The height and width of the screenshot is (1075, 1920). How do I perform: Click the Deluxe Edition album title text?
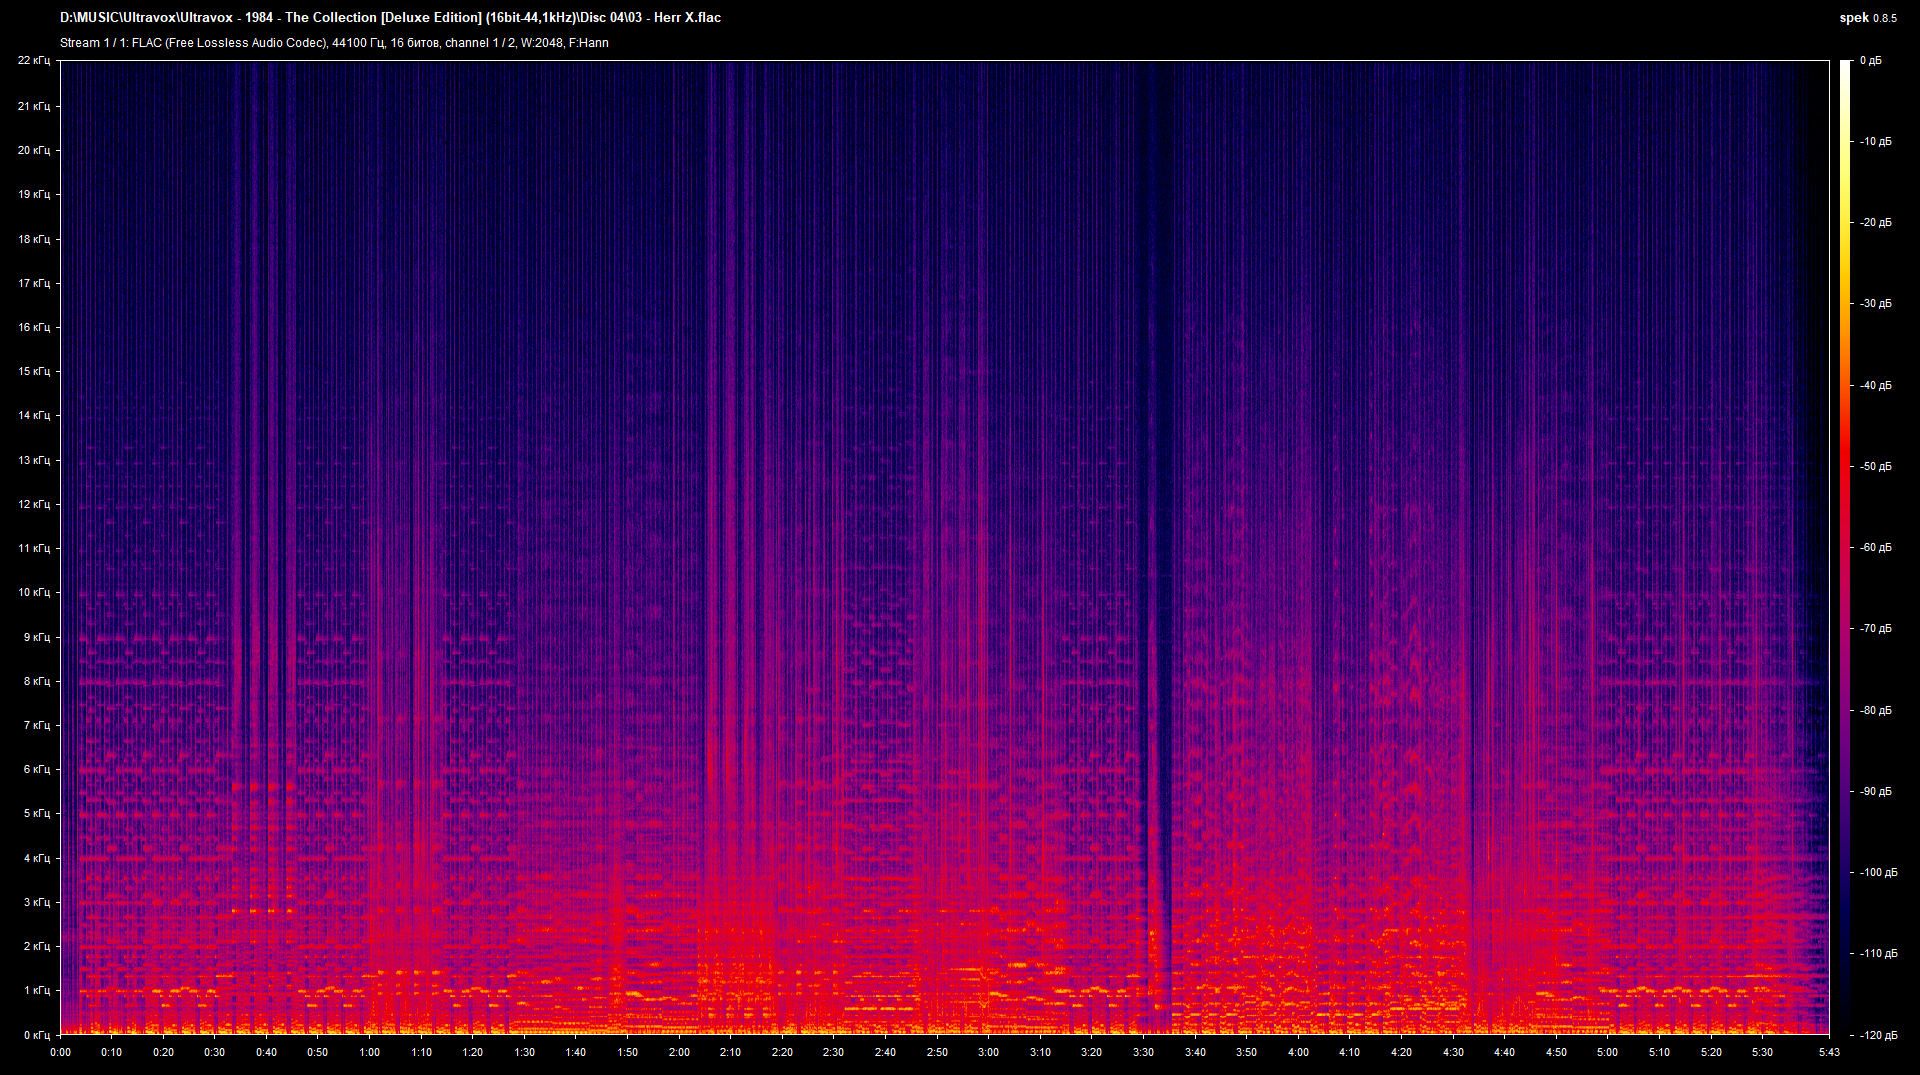(x=432, y=17)
